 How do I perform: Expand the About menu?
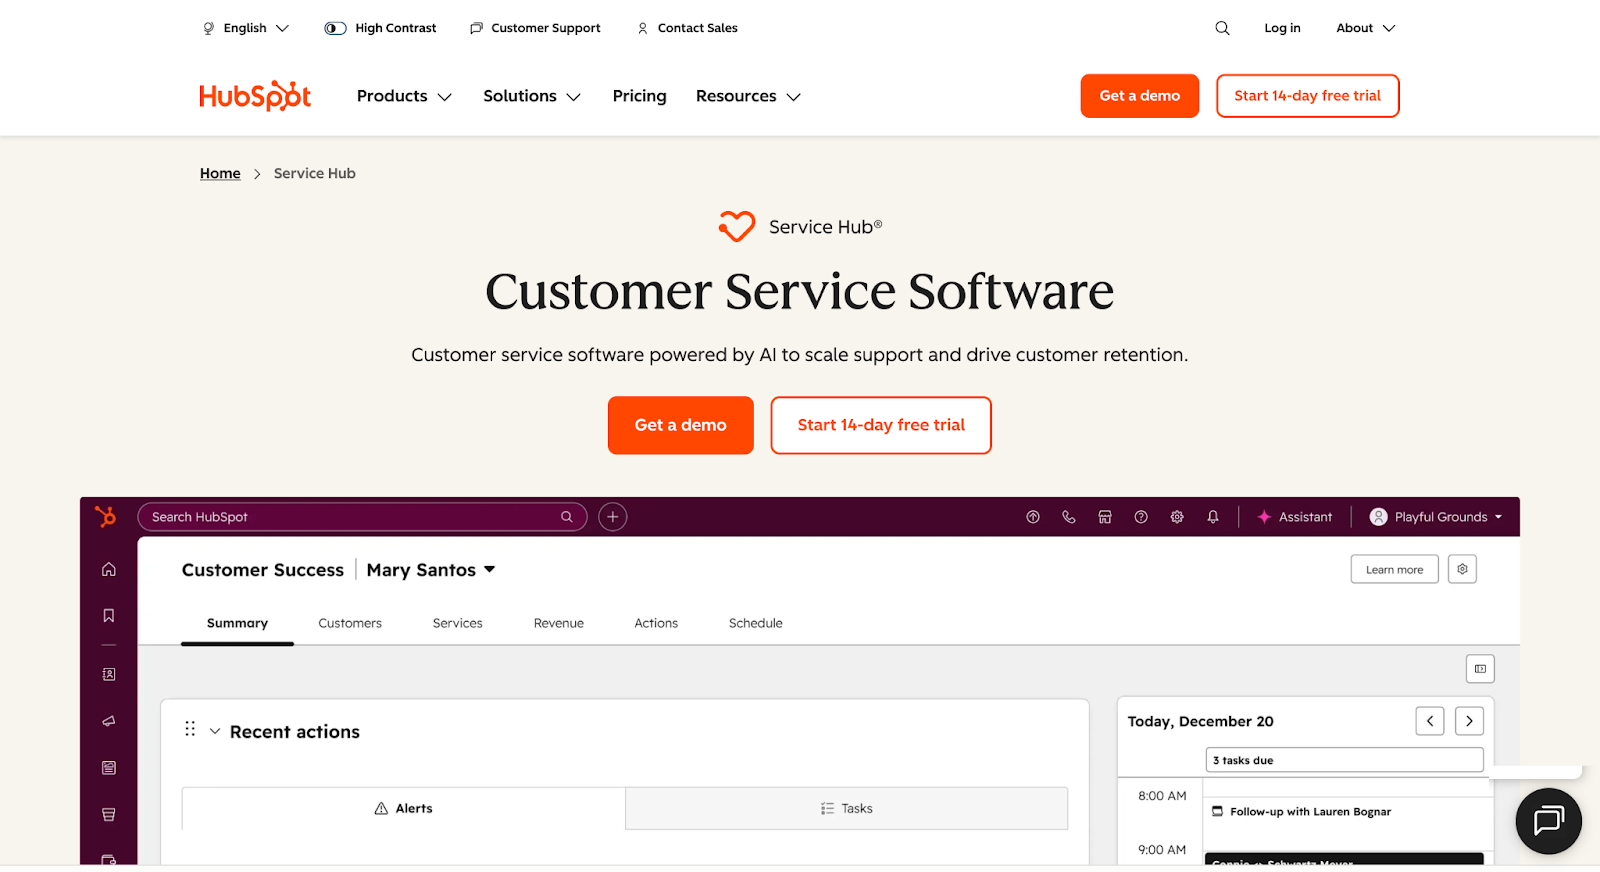click(1366, 28)
